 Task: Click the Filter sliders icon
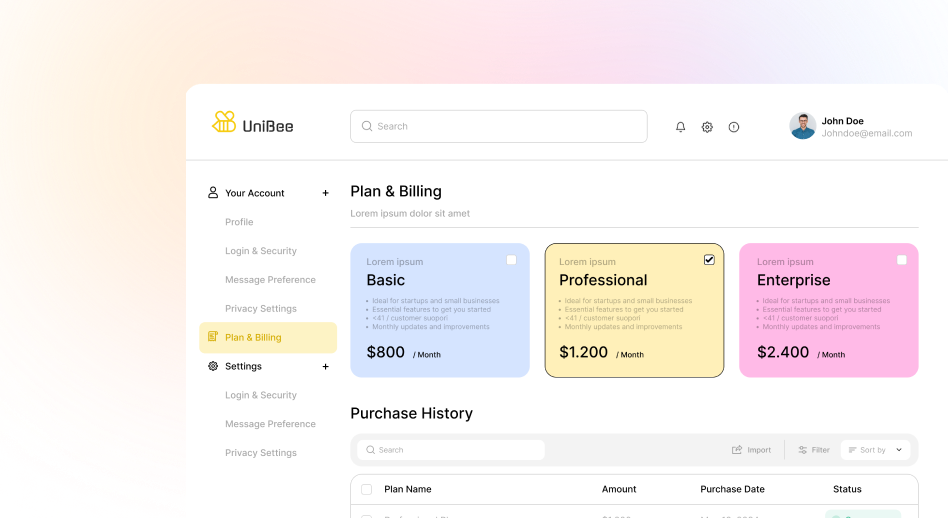(x=802, y=450)
